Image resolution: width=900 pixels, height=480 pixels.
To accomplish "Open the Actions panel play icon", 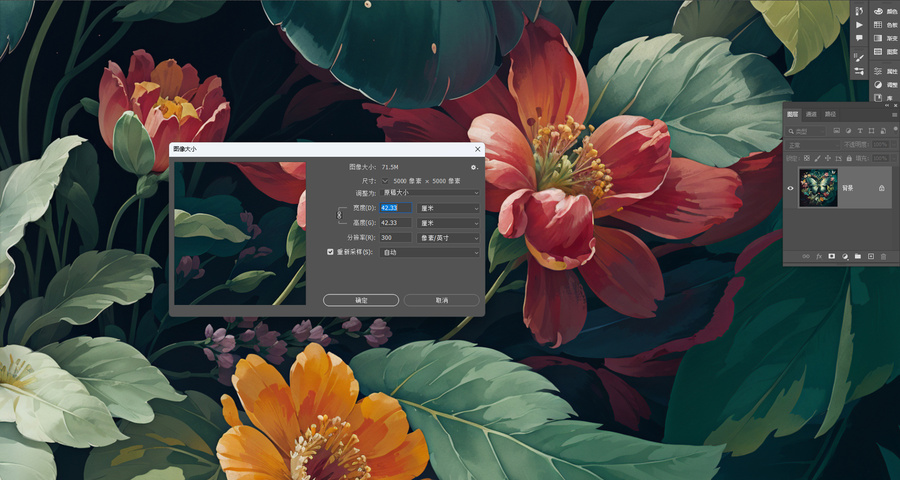I will [859, 25].
